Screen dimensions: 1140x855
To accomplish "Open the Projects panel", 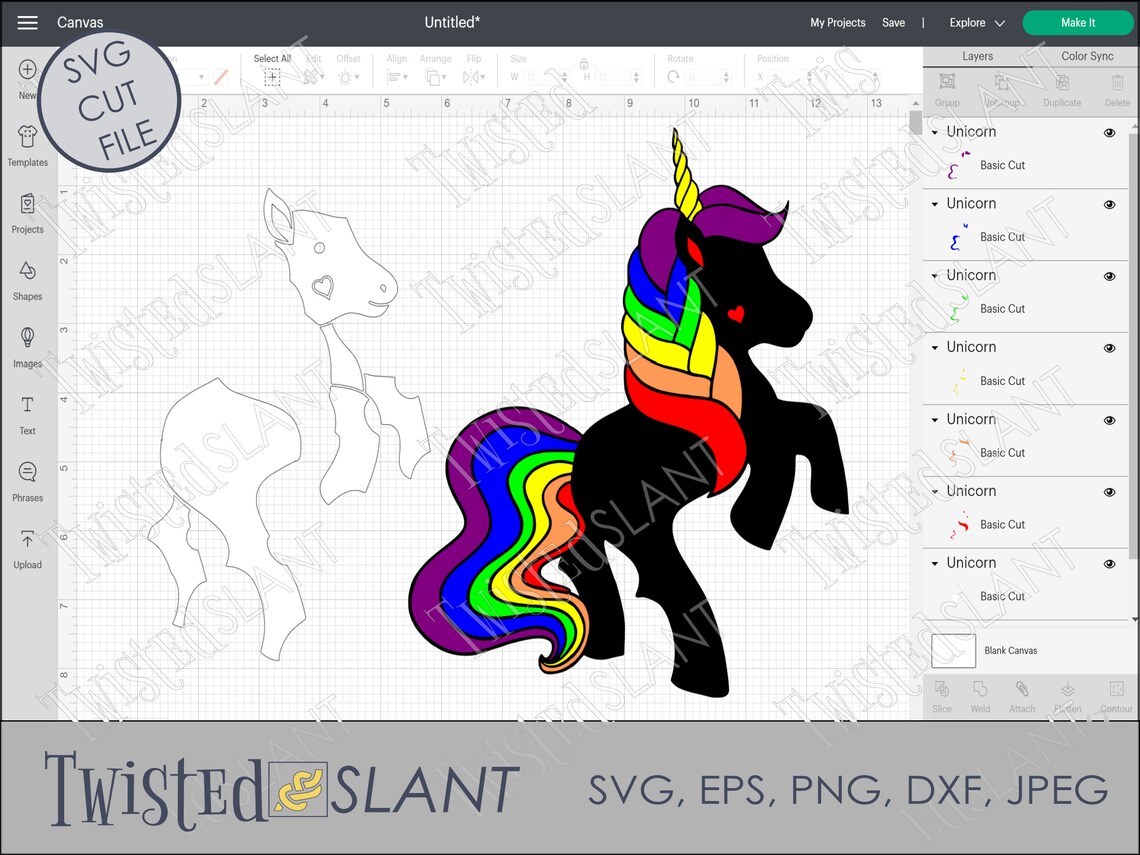I will (28, 214).
